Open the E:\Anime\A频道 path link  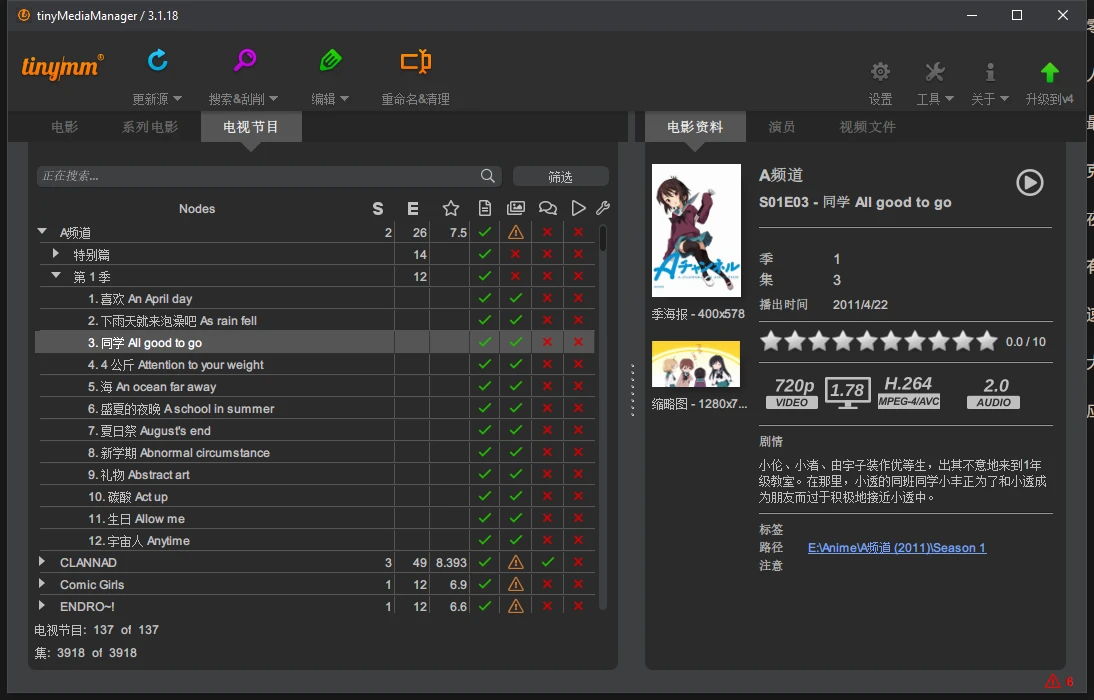click(896, 548)
